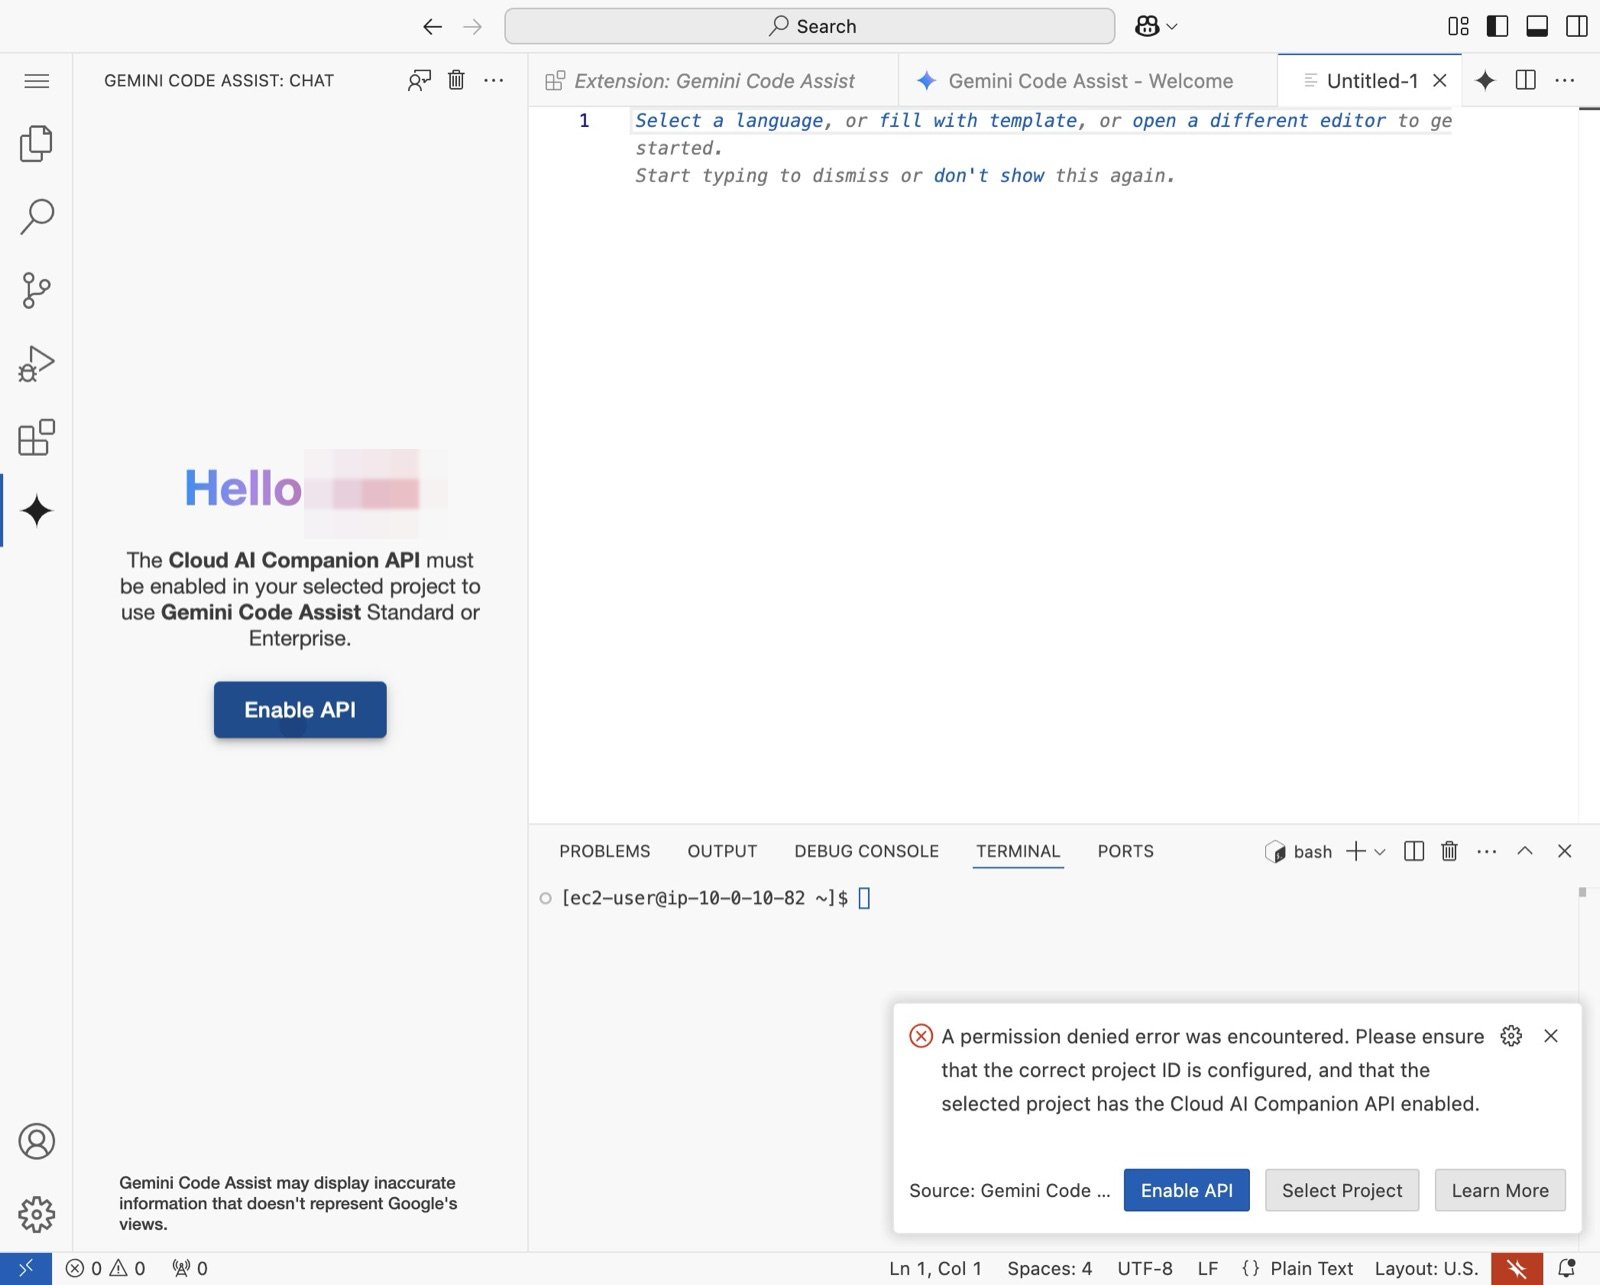Change indentation via Spaces: 4
Screen dimensions: 1600x1285
point(1049,1268)
